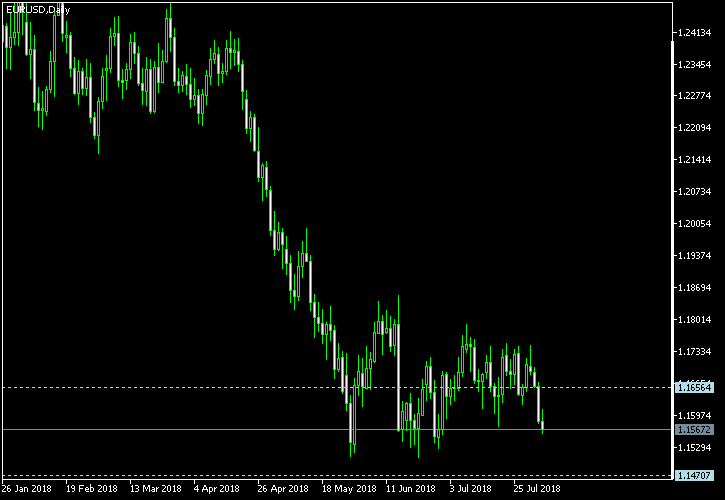Viewport: 725px width, 500px height.
Task: Click the 1.18014 price scale value
Action: pos(694,320)
